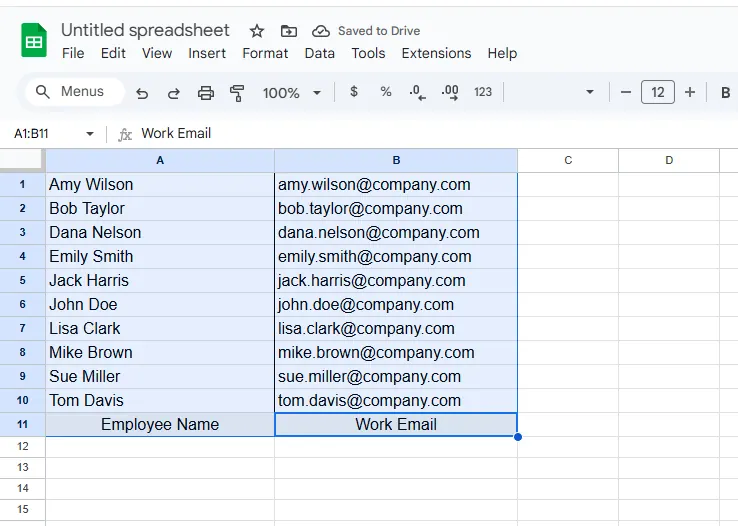
Task: Apply percent format to the selection
Action: [x=386, y=92]
